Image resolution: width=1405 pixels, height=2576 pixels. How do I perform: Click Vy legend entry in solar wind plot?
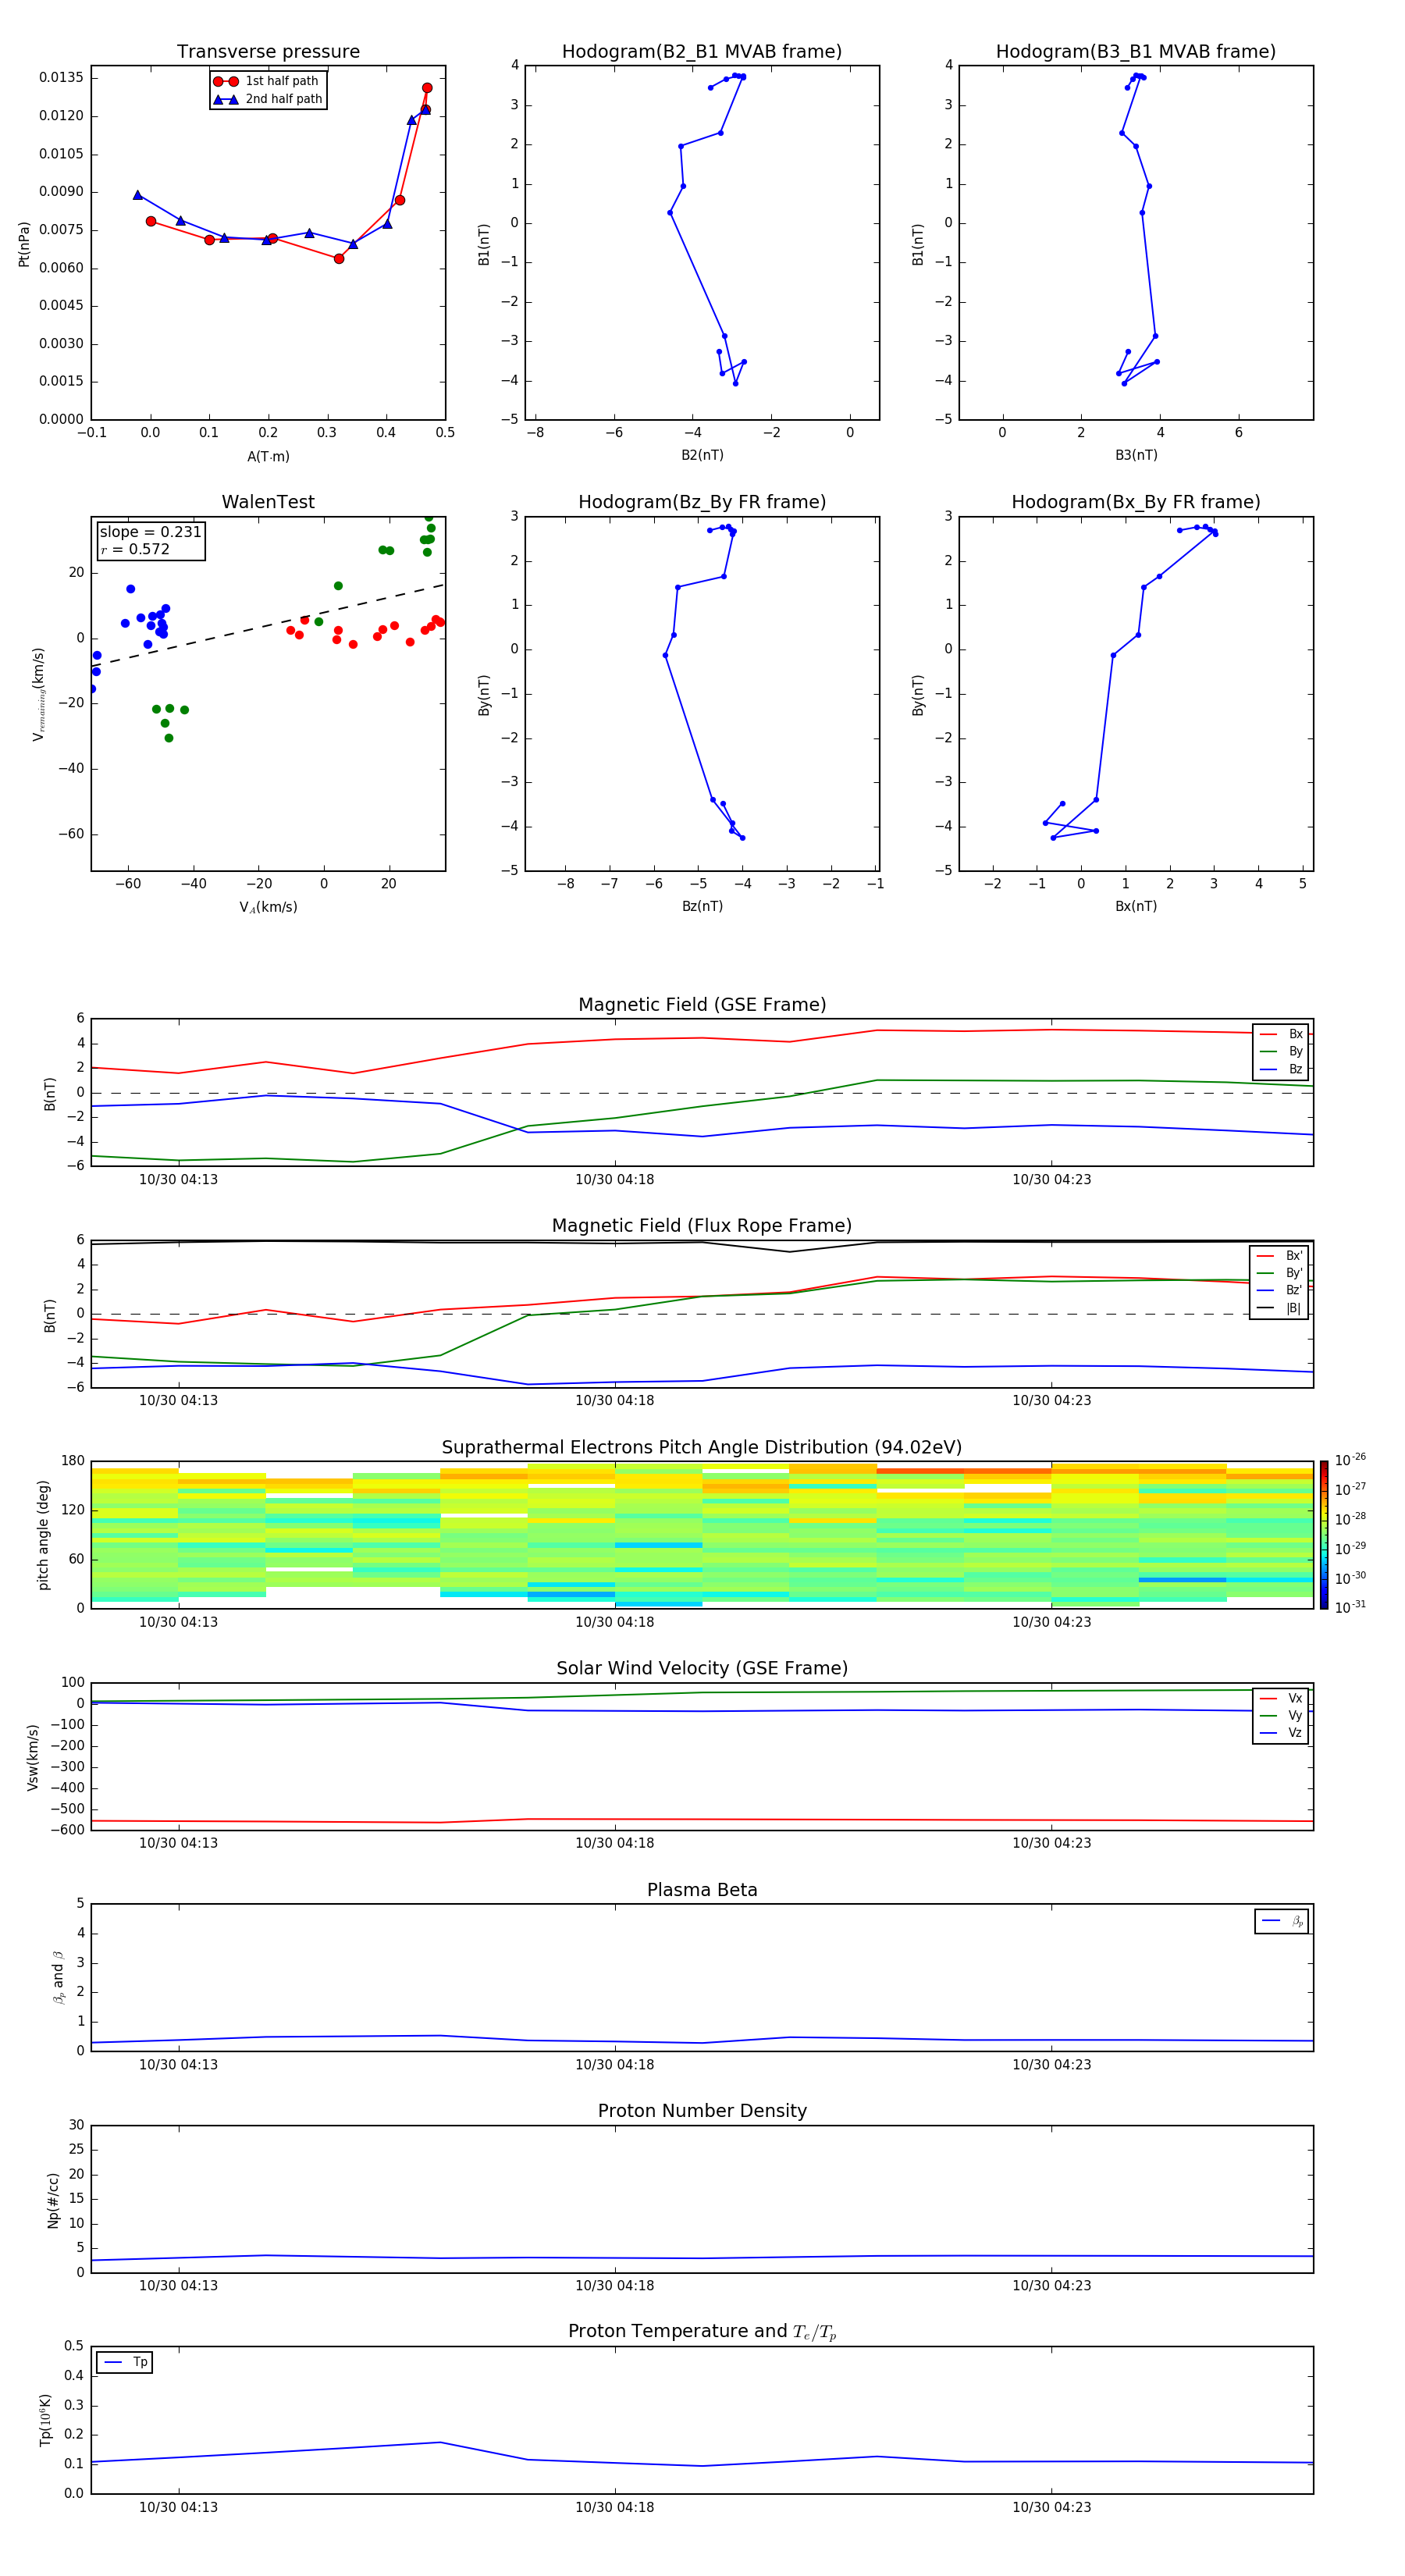pos(1281,1715)
